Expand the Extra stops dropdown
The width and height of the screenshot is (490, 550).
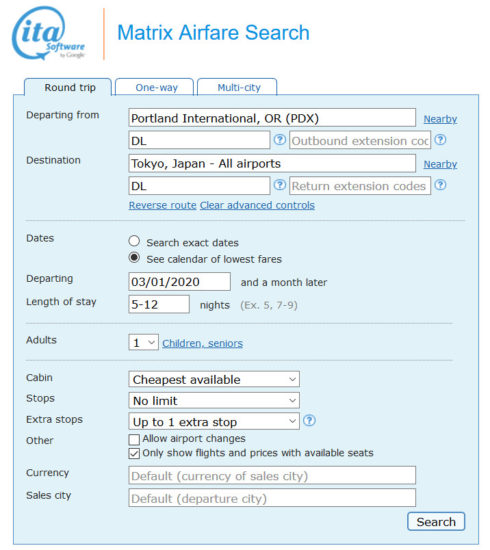(x=214, y=421)
